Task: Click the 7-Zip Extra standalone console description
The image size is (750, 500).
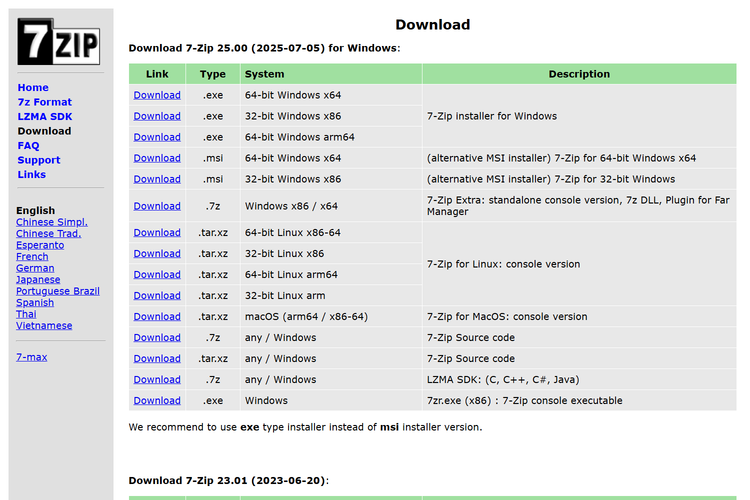Action: point(578,206)
